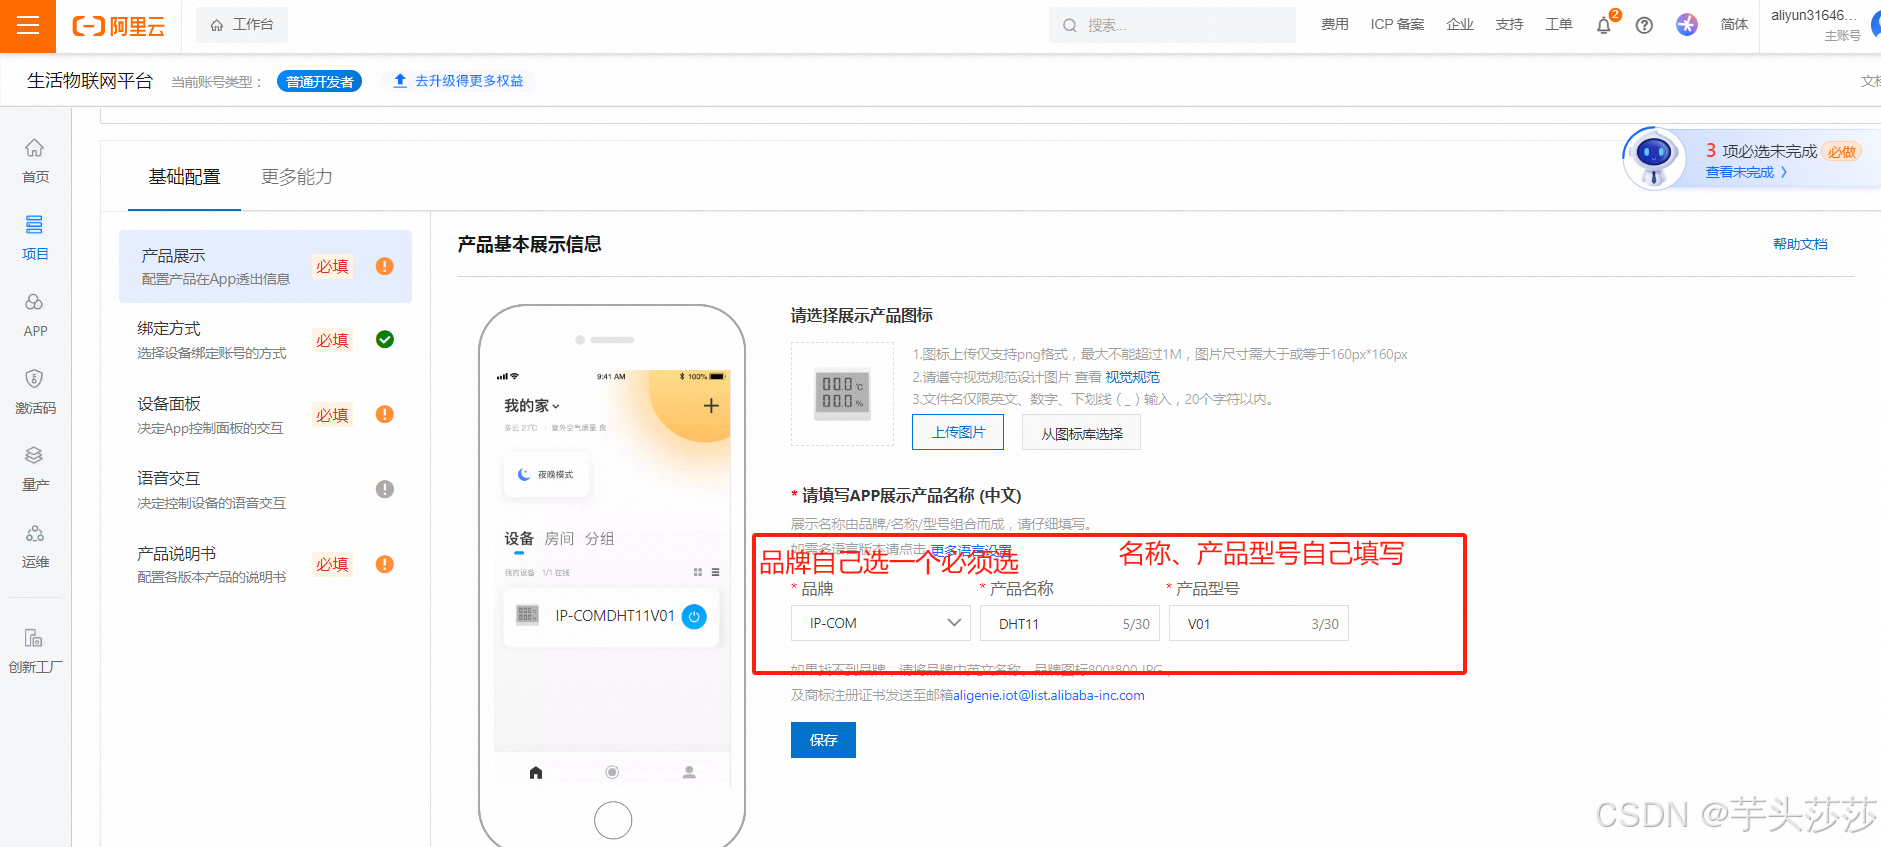The height and width of the screenshot is (847, 1881).
Task: Select 设备面板 configuration item
Action: (x=265, y=415)
